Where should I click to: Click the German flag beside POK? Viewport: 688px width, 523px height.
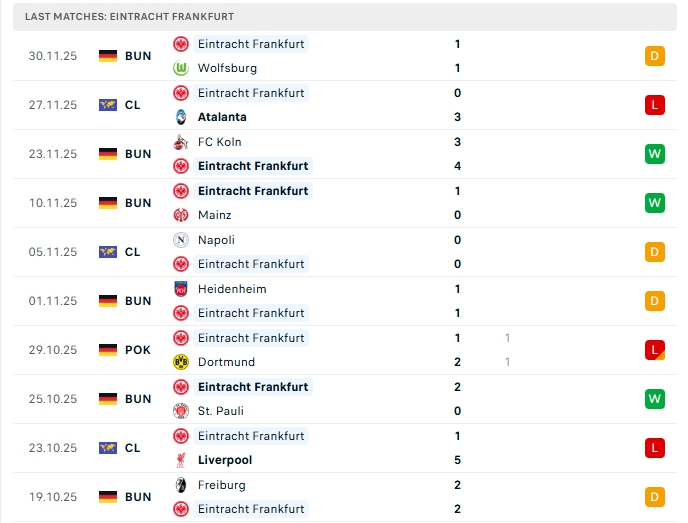tap(108, 350)
